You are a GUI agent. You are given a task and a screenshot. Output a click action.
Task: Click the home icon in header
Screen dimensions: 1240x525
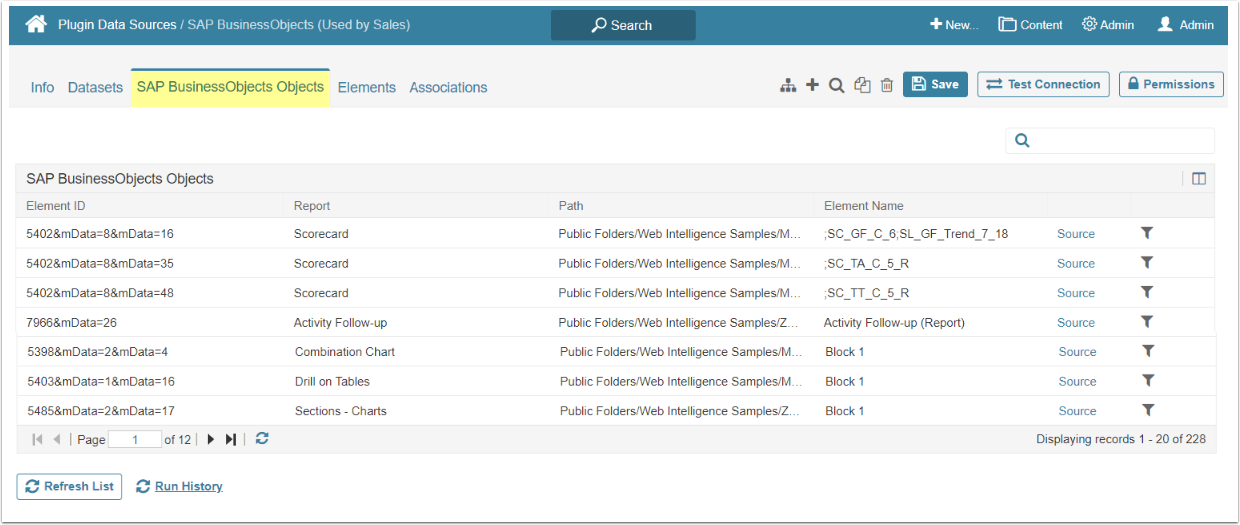tap(36, 25)
